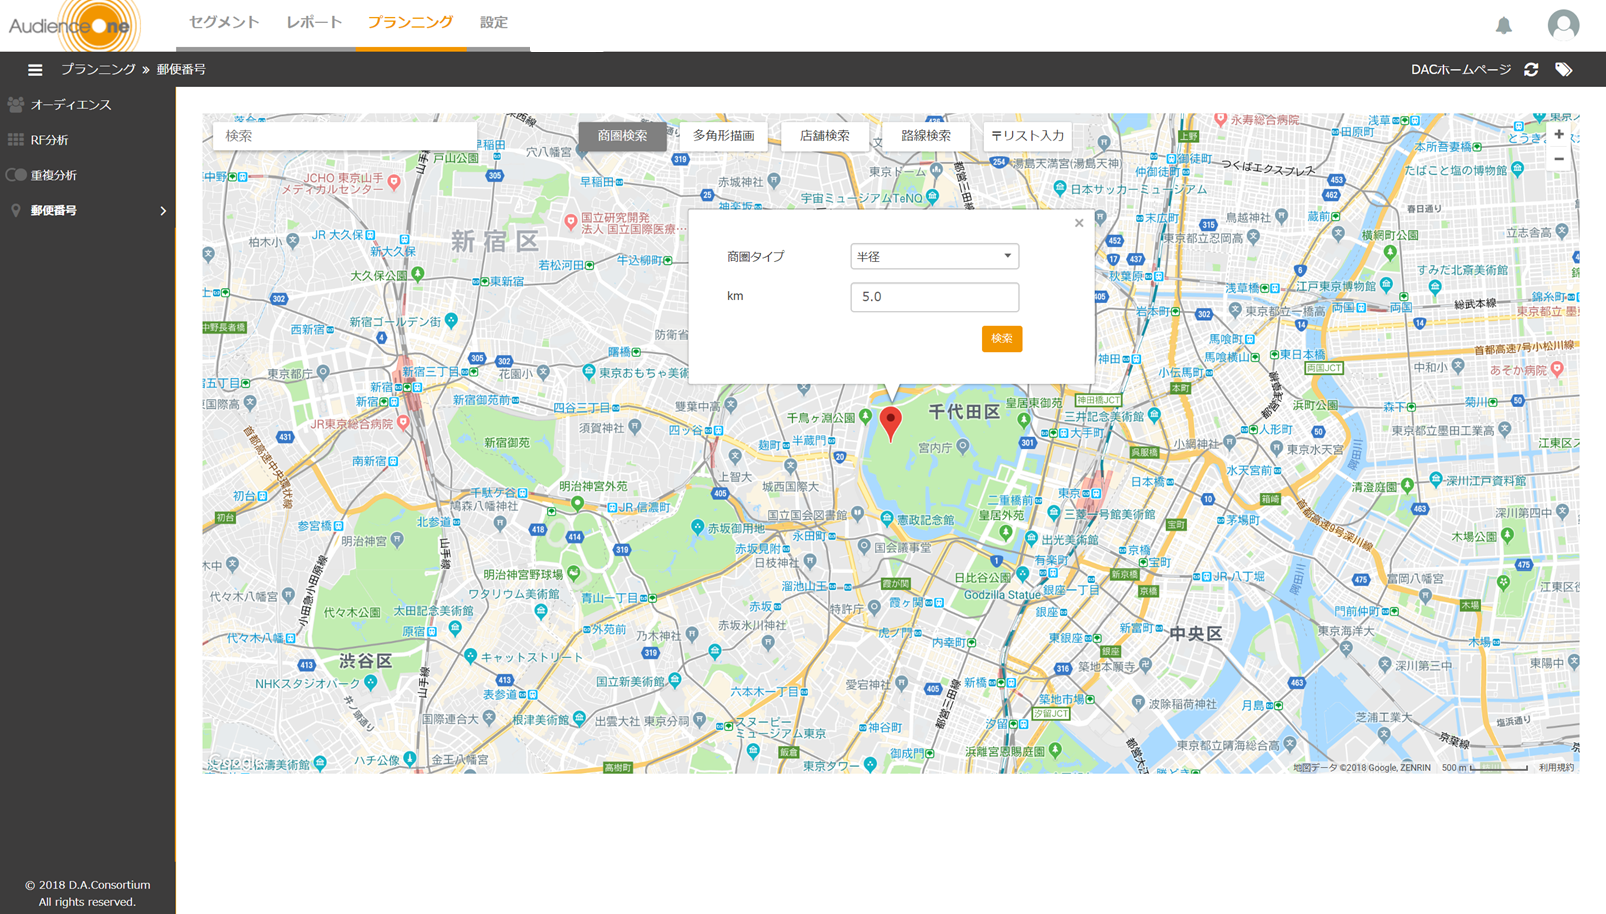Viewport: 1606px width, 914px height.
Task: Open the 商圏タイプ dropdown showing 半径
Action: pyautogui.click(x=933, y=256)
